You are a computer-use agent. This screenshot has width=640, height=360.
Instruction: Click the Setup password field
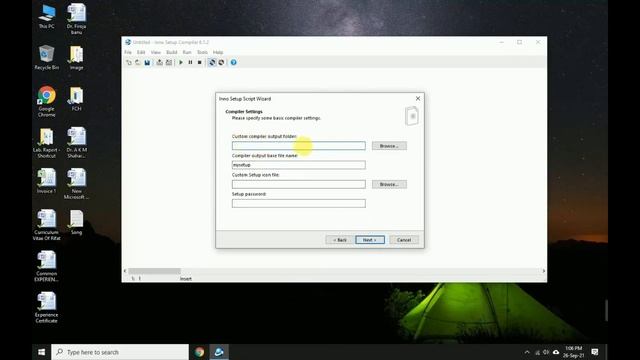pos(298,203)
